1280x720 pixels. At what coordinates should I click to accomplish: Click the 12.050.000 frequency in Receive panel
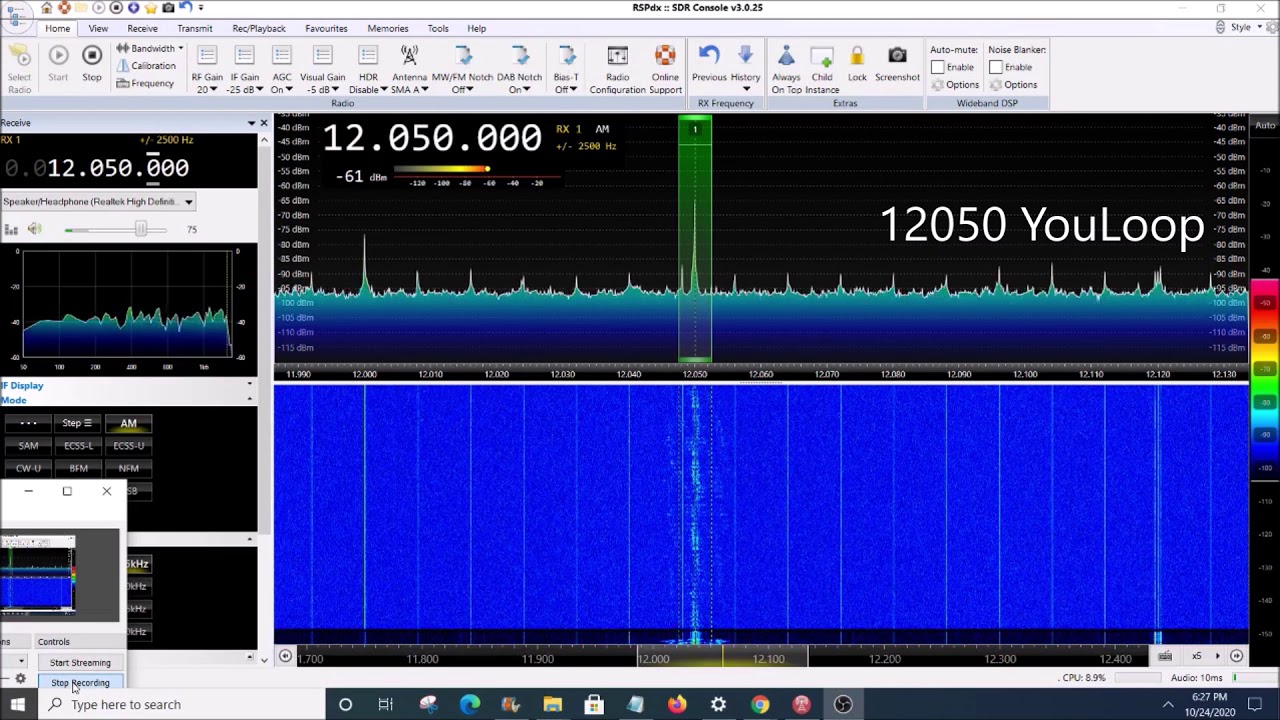[x=118, y=168]
